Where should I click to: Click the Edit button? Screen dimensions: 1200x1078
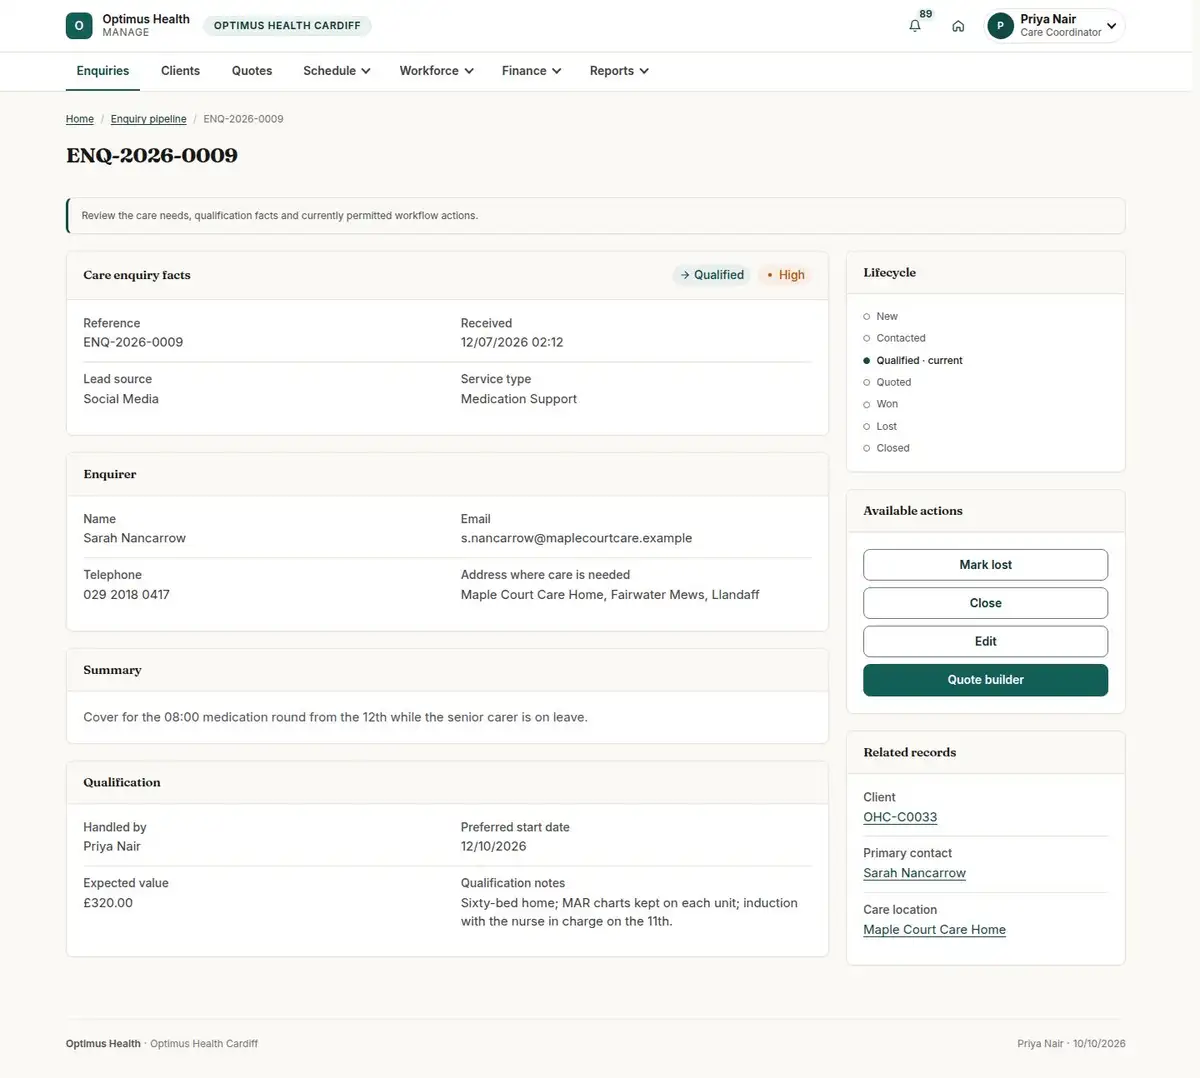click(x=986, y=641)
